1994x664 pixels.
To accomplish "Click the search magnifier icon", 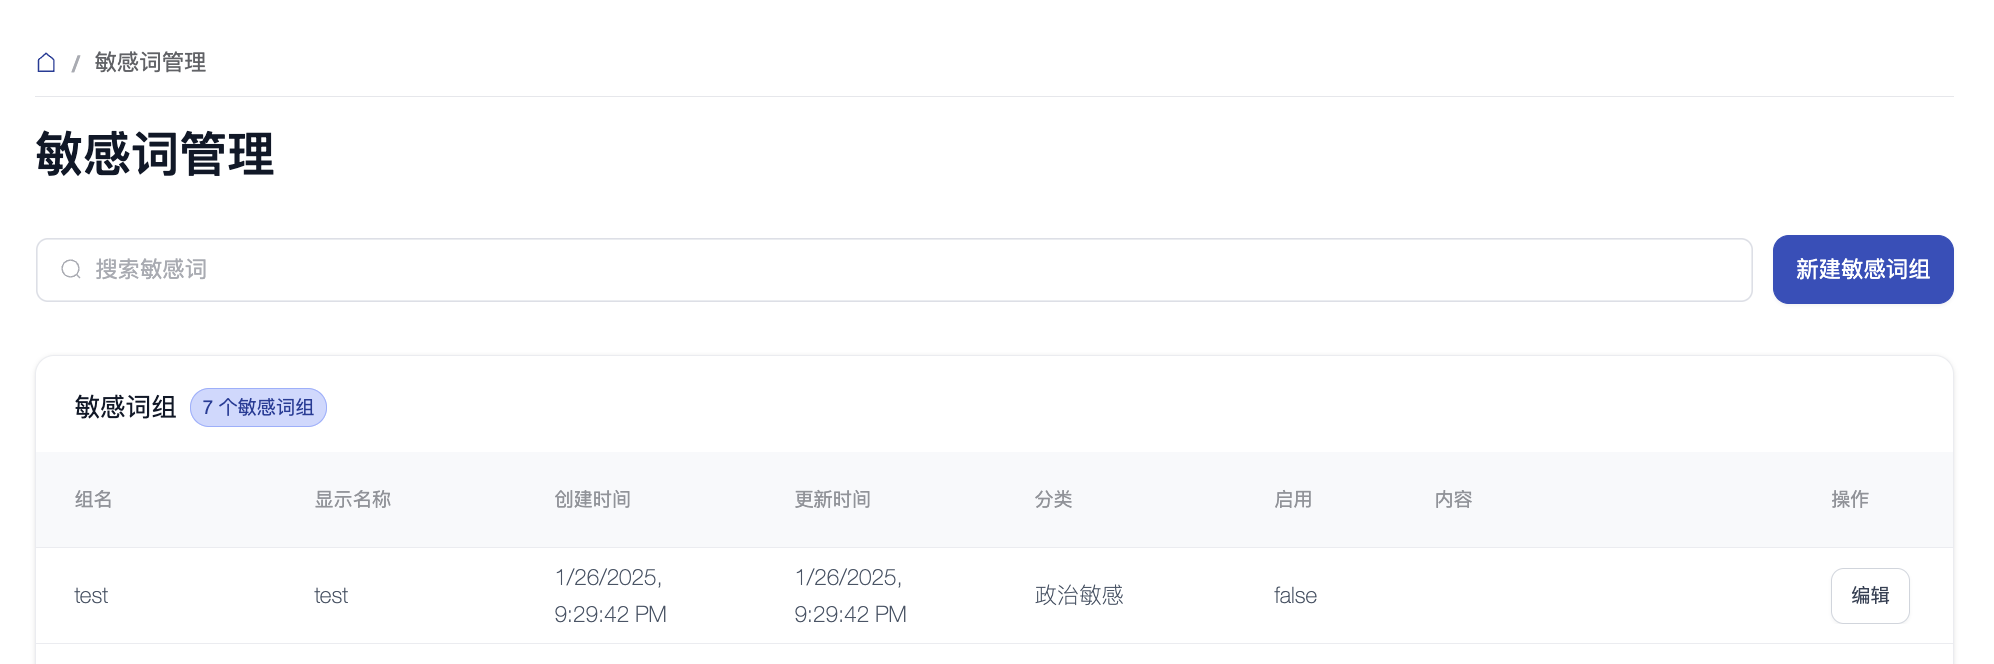I will (71, 269).
